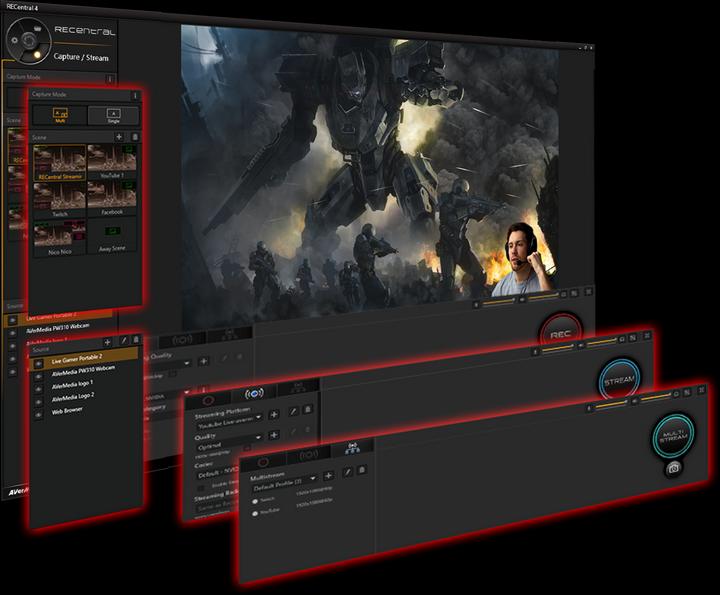Switch to Stream tab in Multistream panel
This screenshot has width=720, height=595.
click(309, 455)
